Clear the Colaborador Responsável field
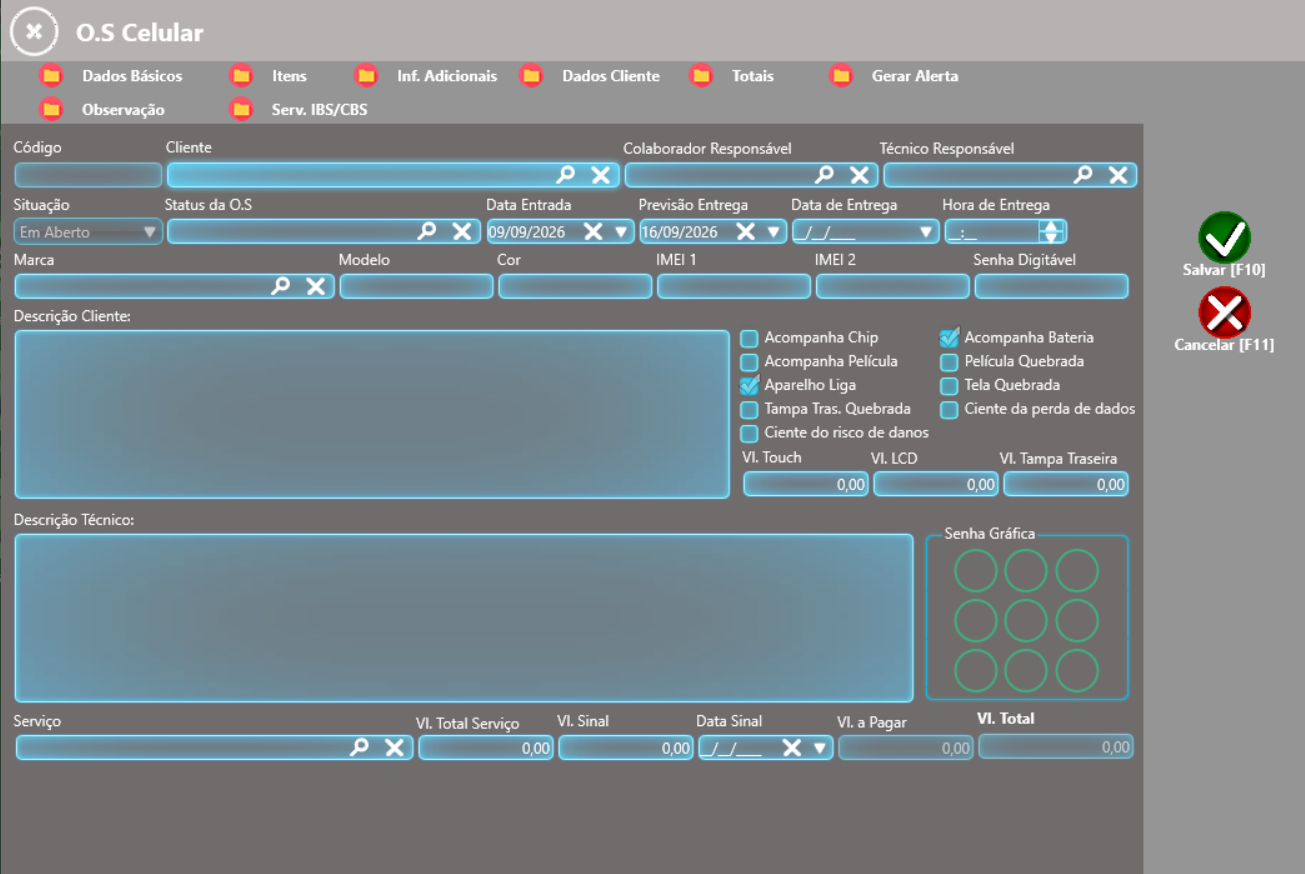1305x874 pixels. point(859,175)
